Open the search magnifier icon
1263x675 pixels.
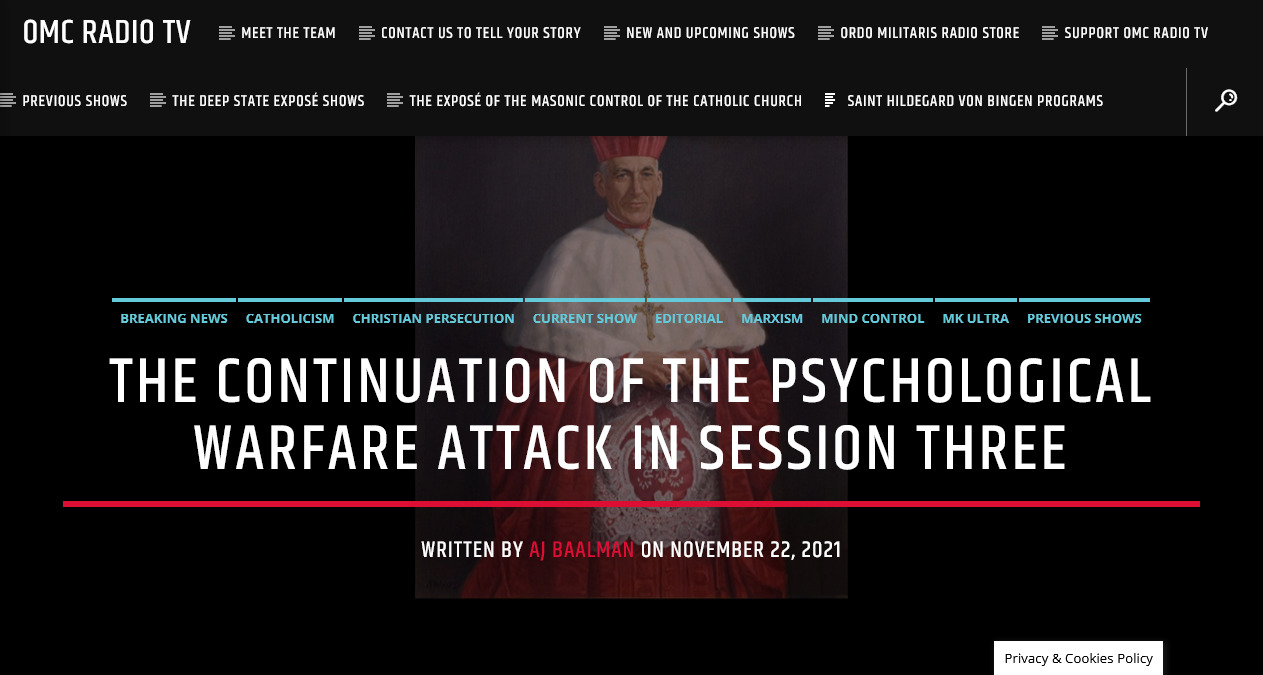(1225, 101)
